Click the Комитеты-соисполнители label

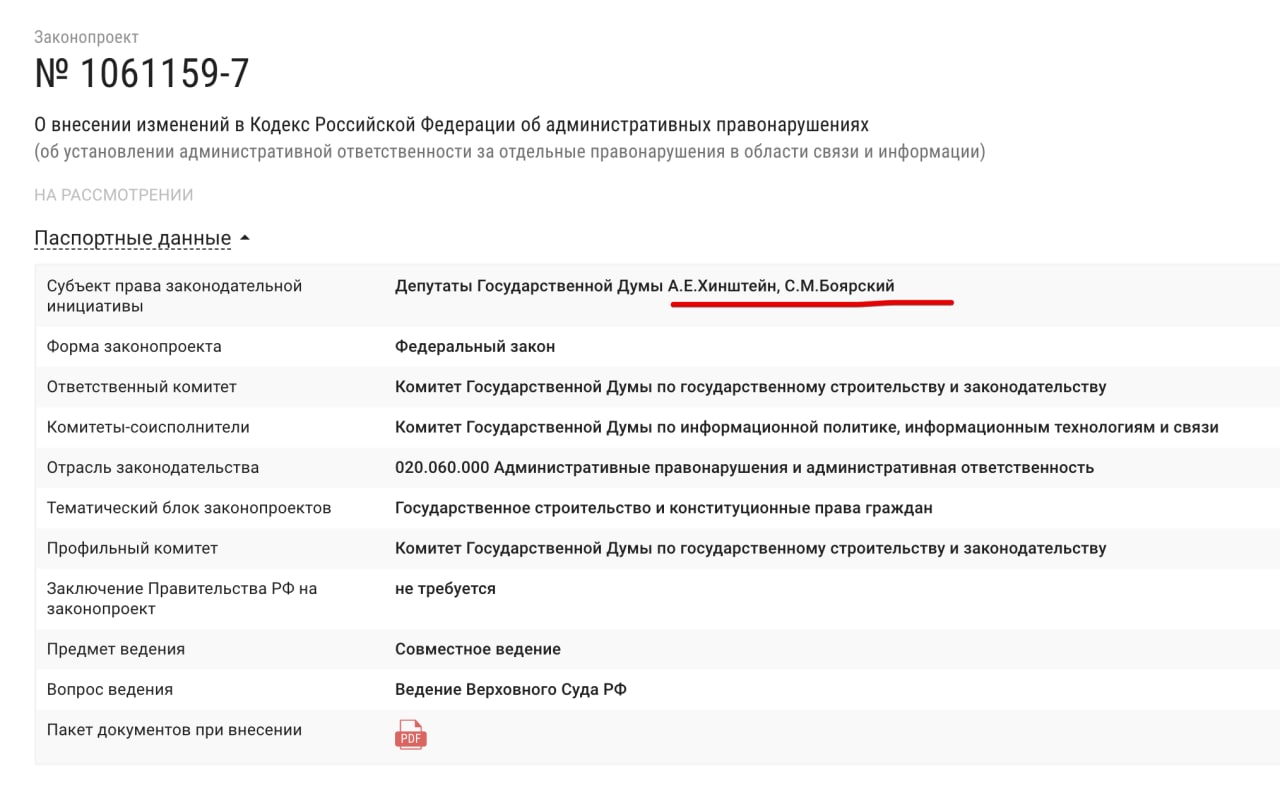(148, 427)
